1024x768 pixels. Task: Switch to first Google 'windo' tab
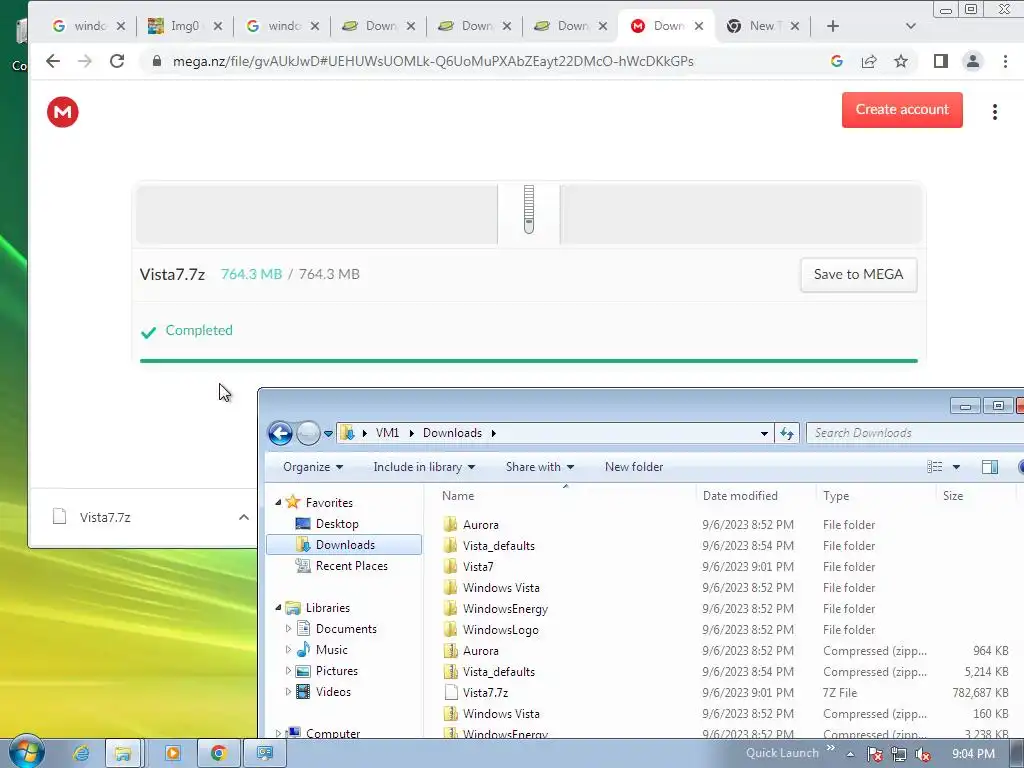[x=89, y=26]
